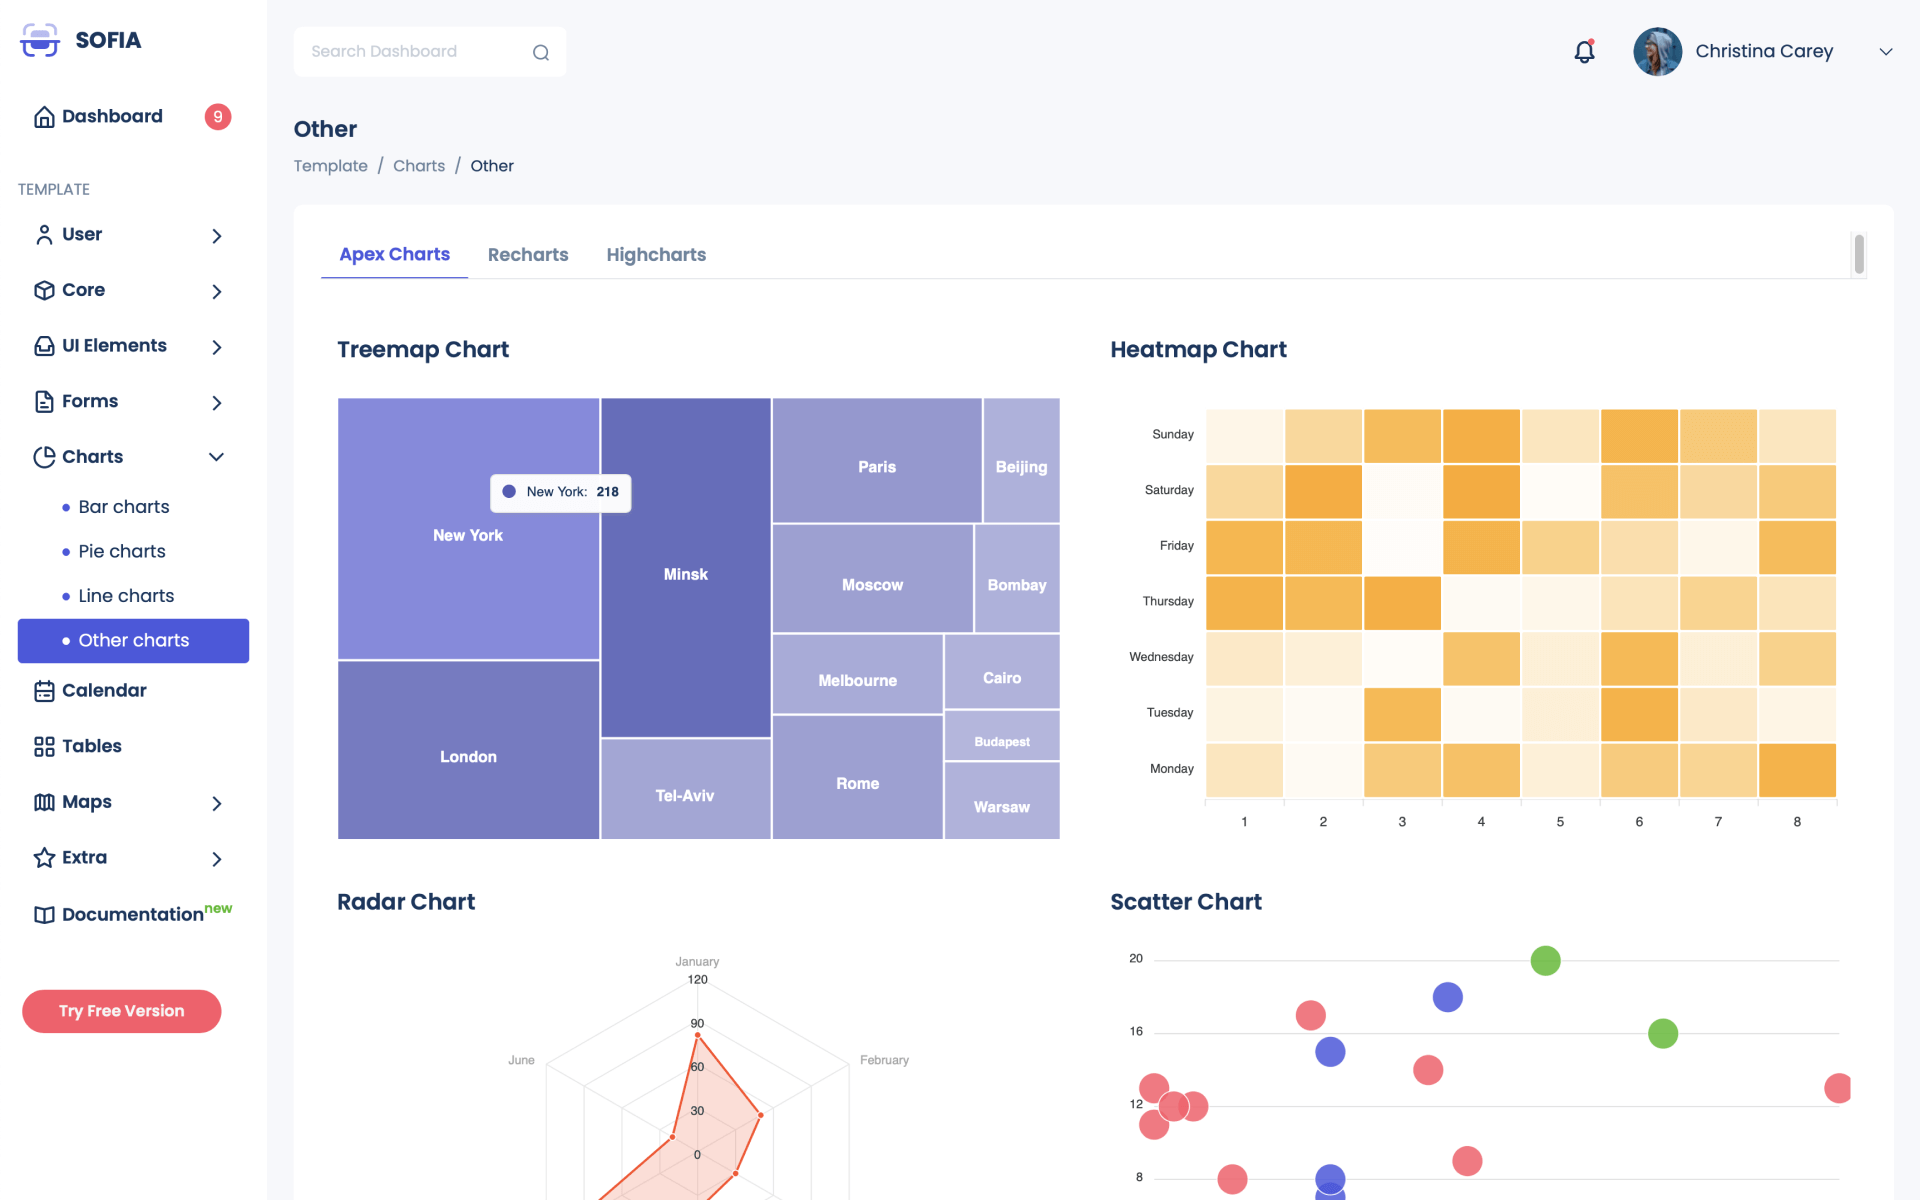Image resolution: width=1920 pixels, height=1200 pixels.
Task: Collapse the Charts sidebar menu
Action: tap(216, 457)
